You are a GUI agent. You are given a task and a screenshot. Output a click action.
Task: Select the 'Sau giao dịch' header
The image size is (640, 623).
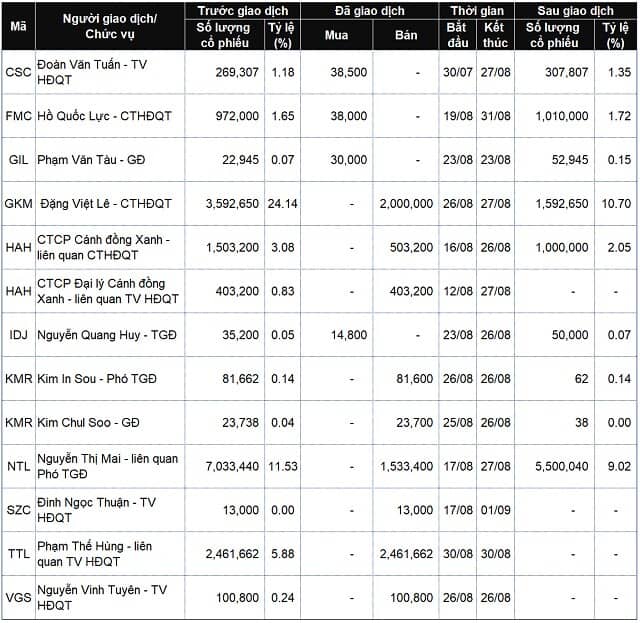[x=575, y=11]
